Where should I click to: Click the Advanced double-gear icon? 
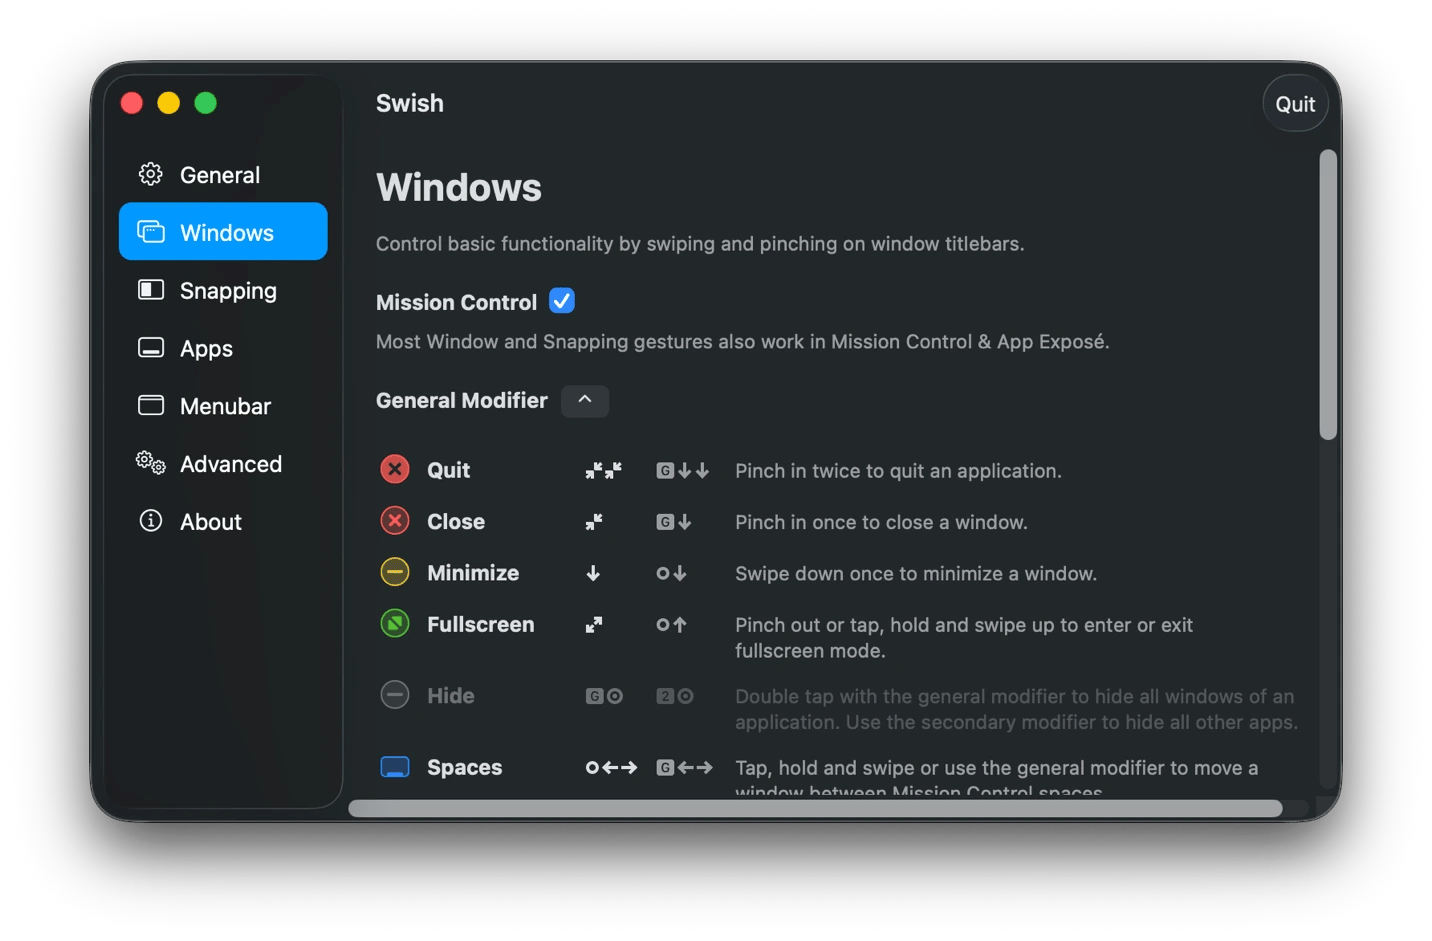pyautogui.click(x=151, y=462)
